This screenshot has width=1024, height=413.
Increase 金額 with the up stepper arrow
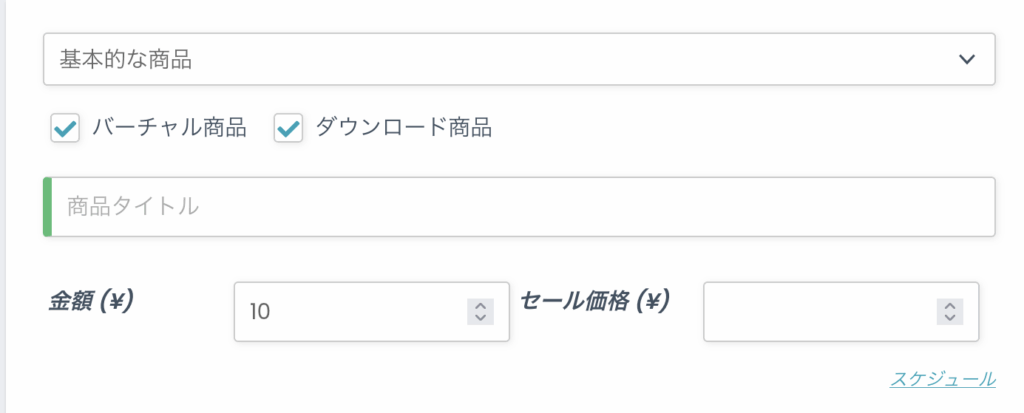pyautogui.click(x=480, y=305)
